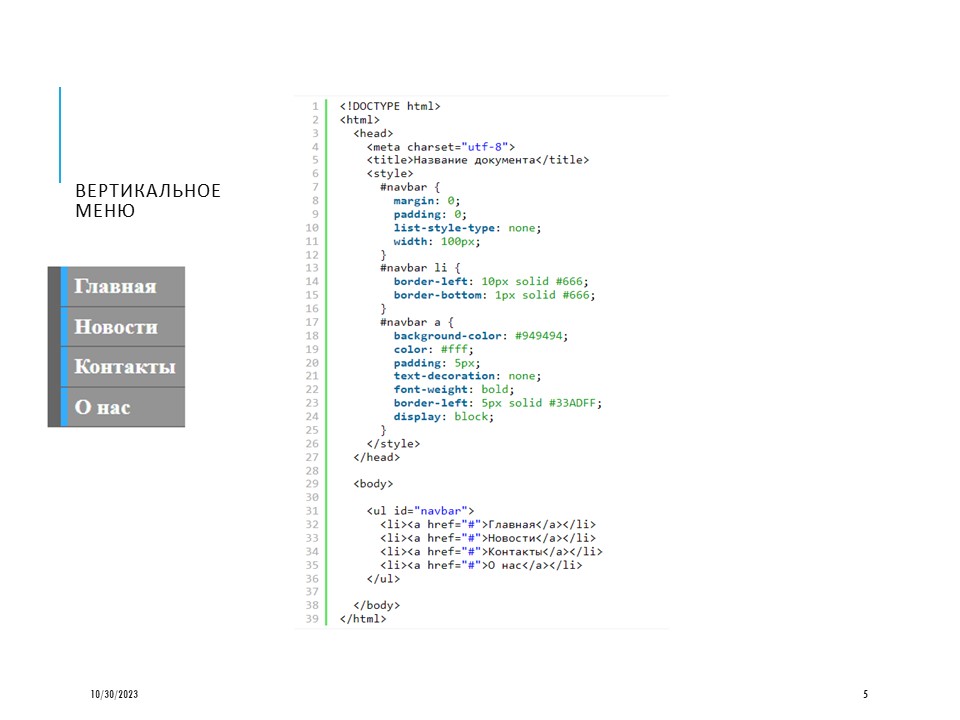This screenshot has width=960, height=720.
Task: Click line number 39 in gutter
Action: [x=312, y=619]
